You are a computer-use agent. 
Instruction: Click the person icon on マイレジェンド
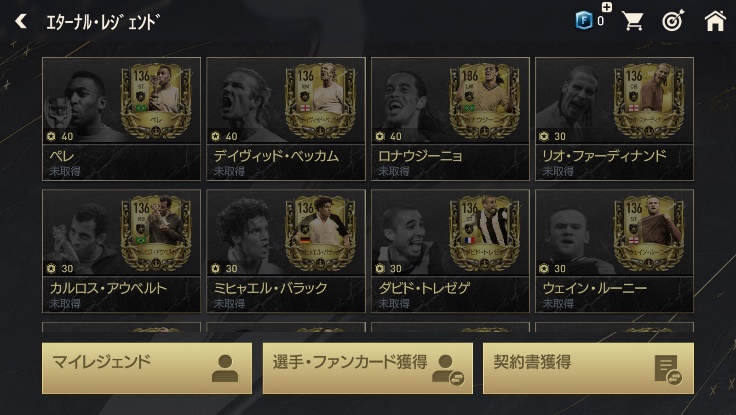tap(225, 368)
